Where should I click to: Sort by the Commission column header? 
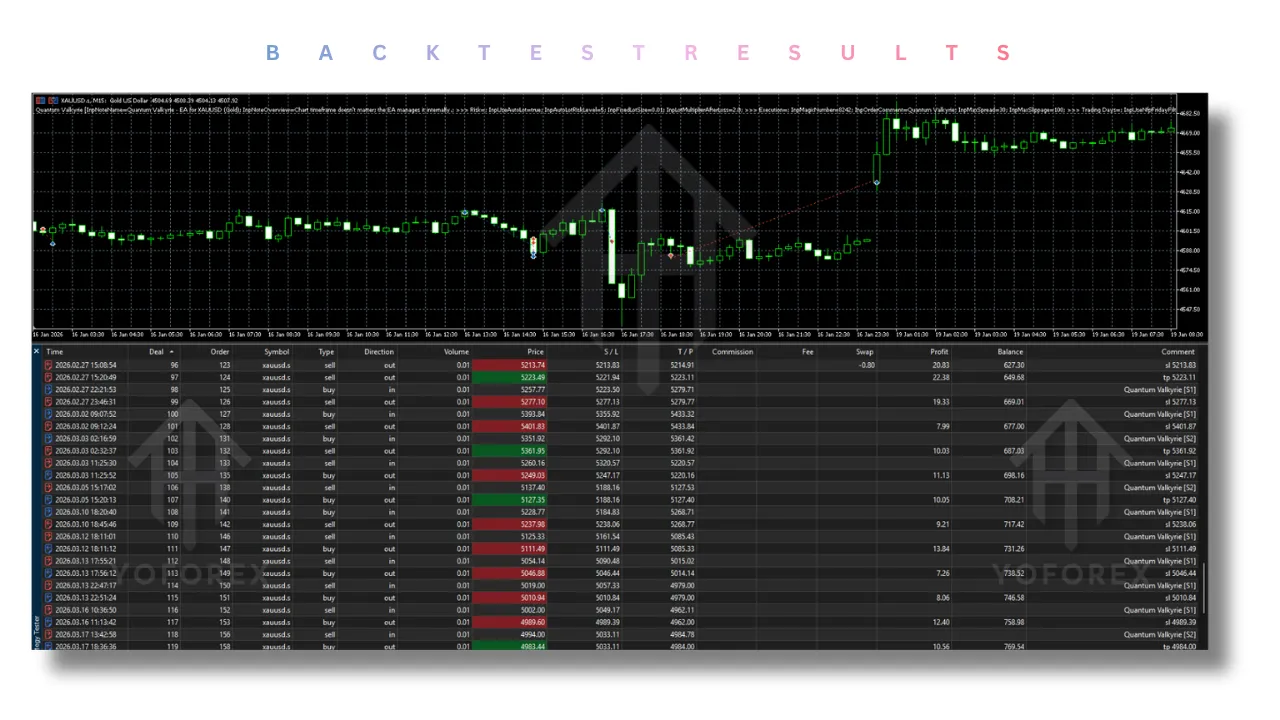pyautogui.click(x=732, y=352)
